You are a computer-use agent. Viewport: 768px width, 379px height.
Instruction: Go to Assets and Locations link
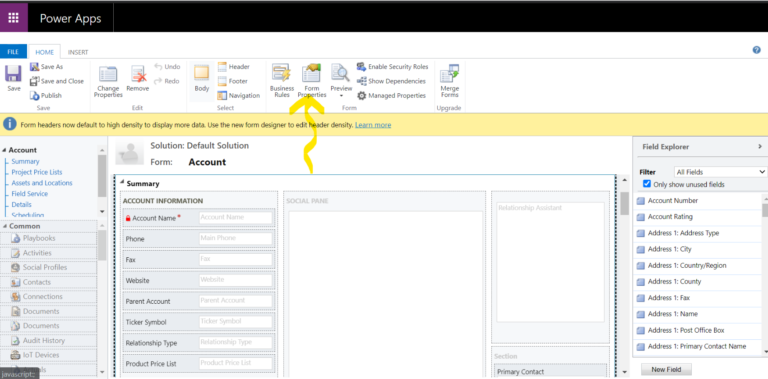pyautogui.click(x=42, y=183)
